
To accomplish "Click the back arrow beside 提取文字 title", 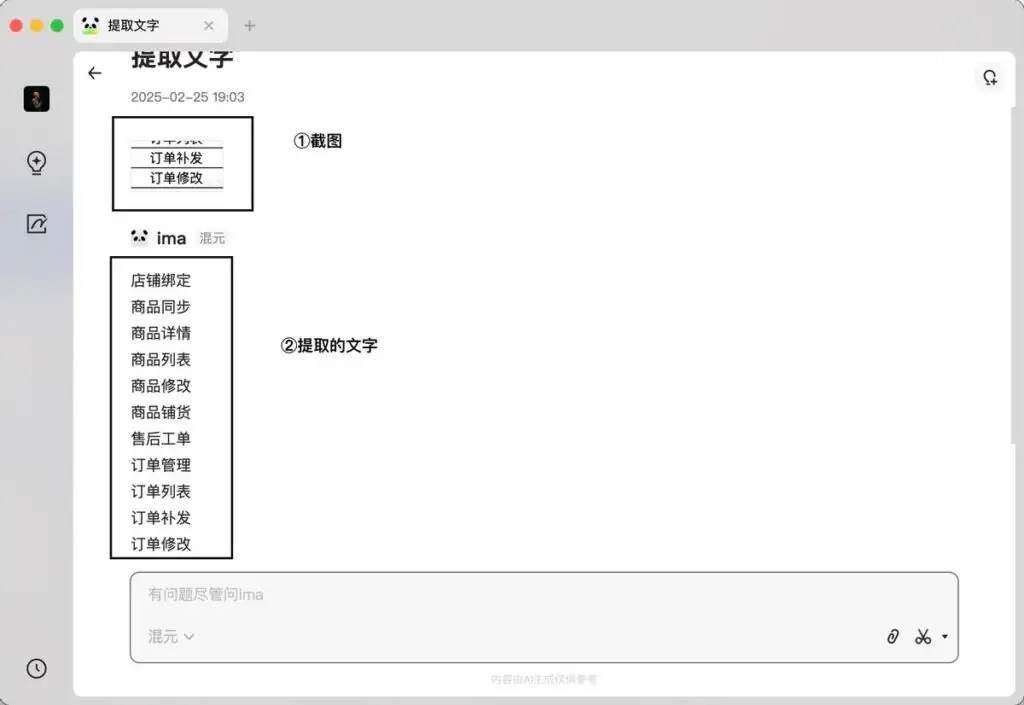I will (94, 73).
